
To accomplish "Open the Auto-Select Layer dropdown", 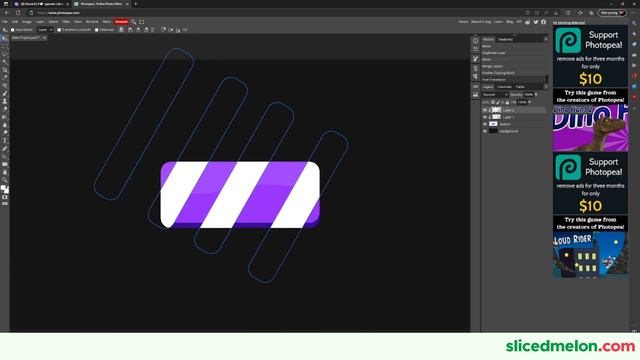I will point(45,30).
